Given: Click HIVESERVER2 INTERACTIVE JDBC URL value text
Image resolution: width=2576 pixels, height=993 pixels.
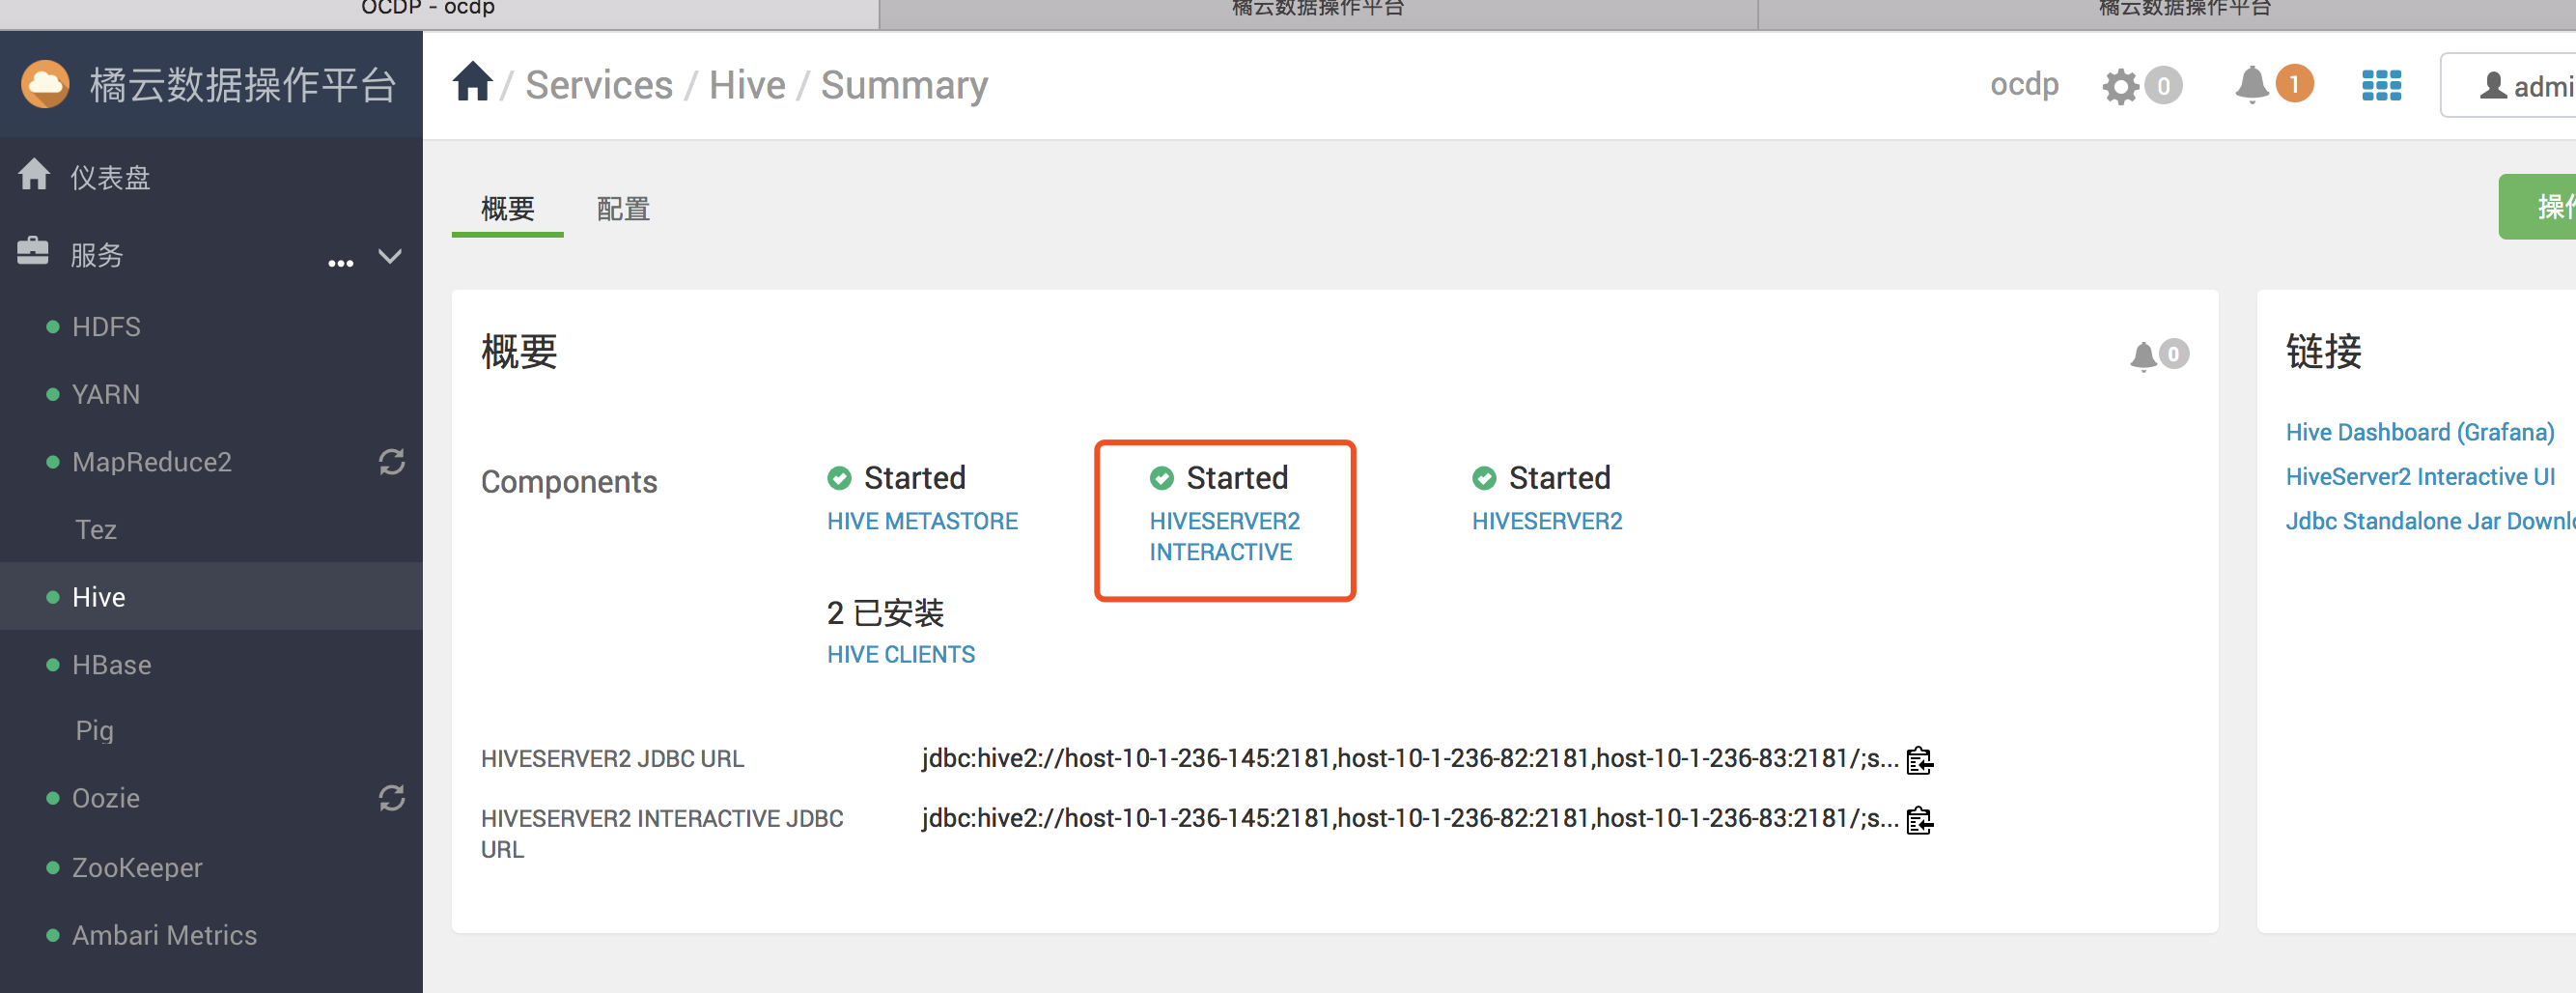Looking at the screenshot, I should 1409,819.
